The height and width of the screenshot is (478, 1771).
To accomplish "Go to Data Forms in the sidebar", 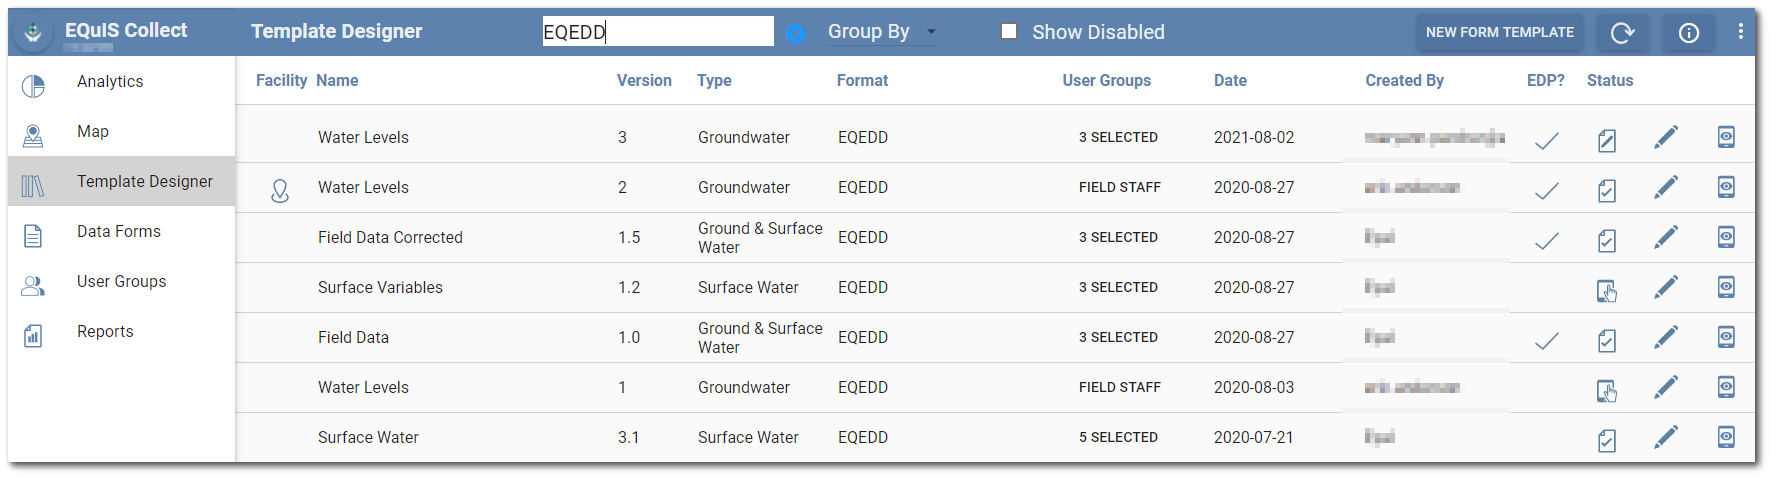I will pyautogui.click(x=118, y=232).
